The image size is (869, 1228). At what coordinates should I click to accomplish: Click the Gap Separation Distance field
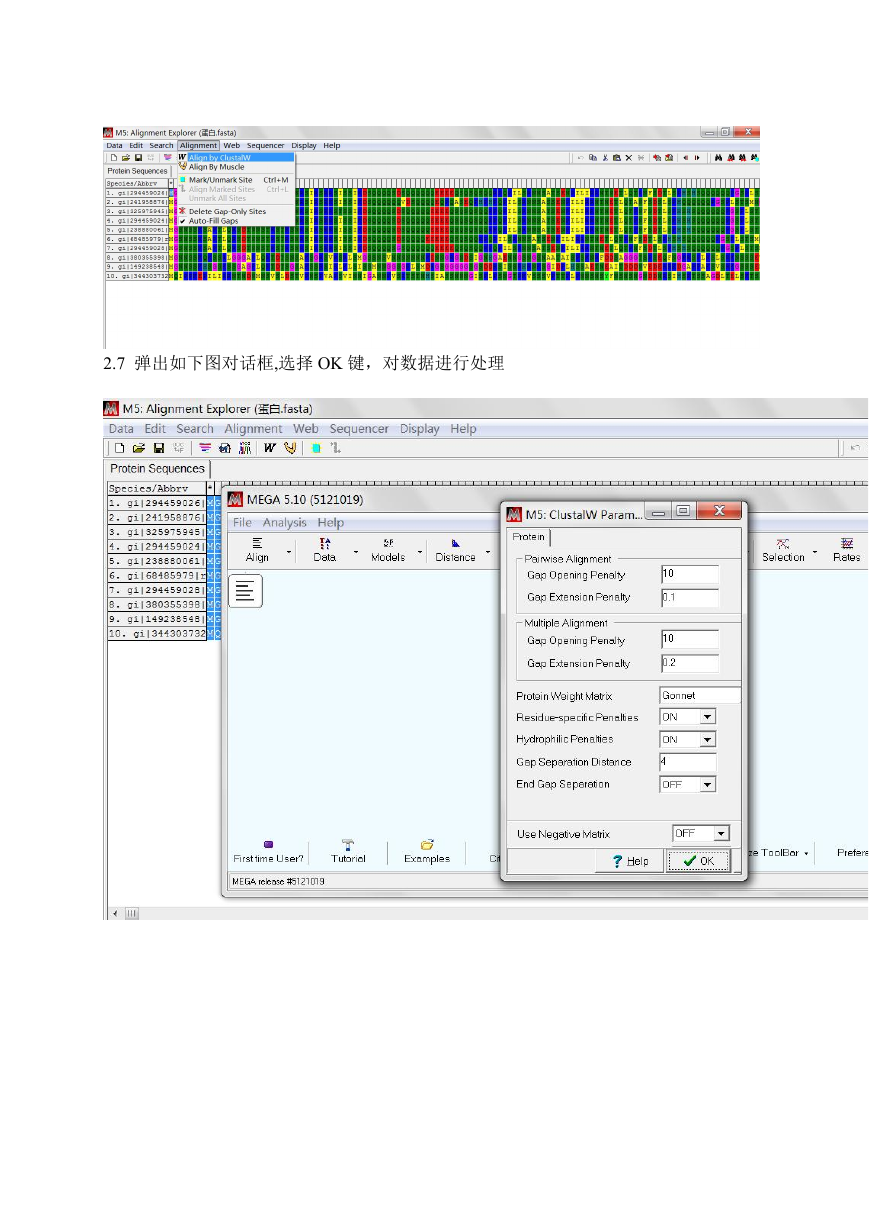pos(688,762)
